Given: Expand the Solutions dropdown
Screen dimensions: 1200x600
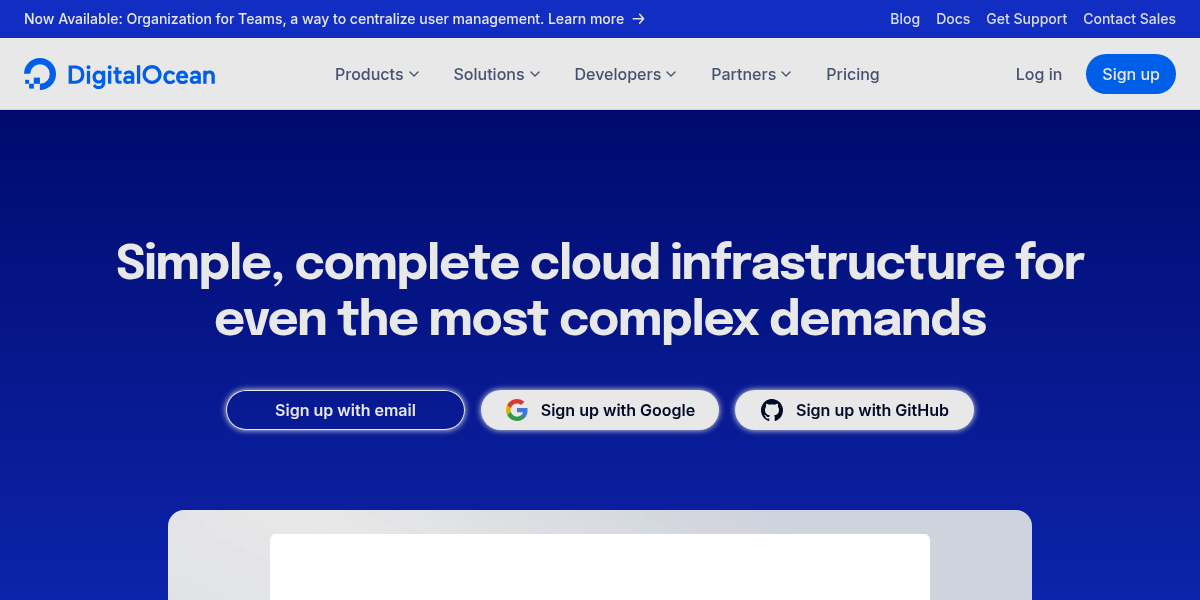Looking at the screenshot, I should tap(496, 74).
